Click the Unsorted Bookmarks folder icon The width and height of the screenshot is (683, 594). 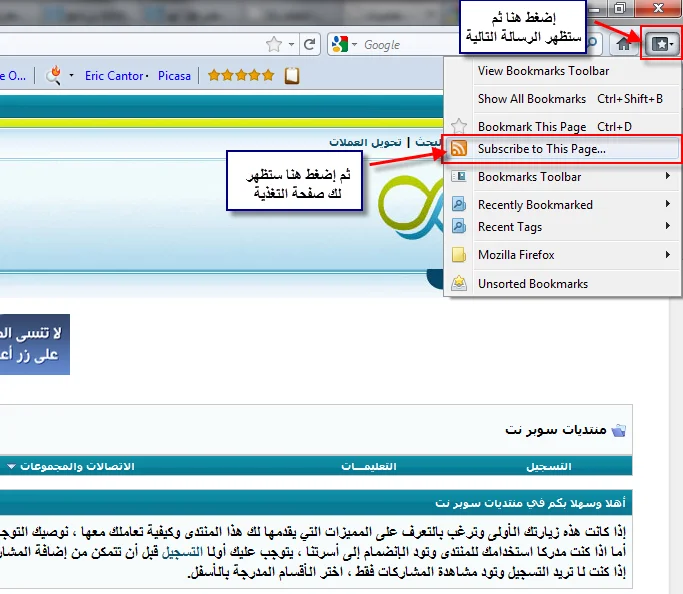click(459, 283)
